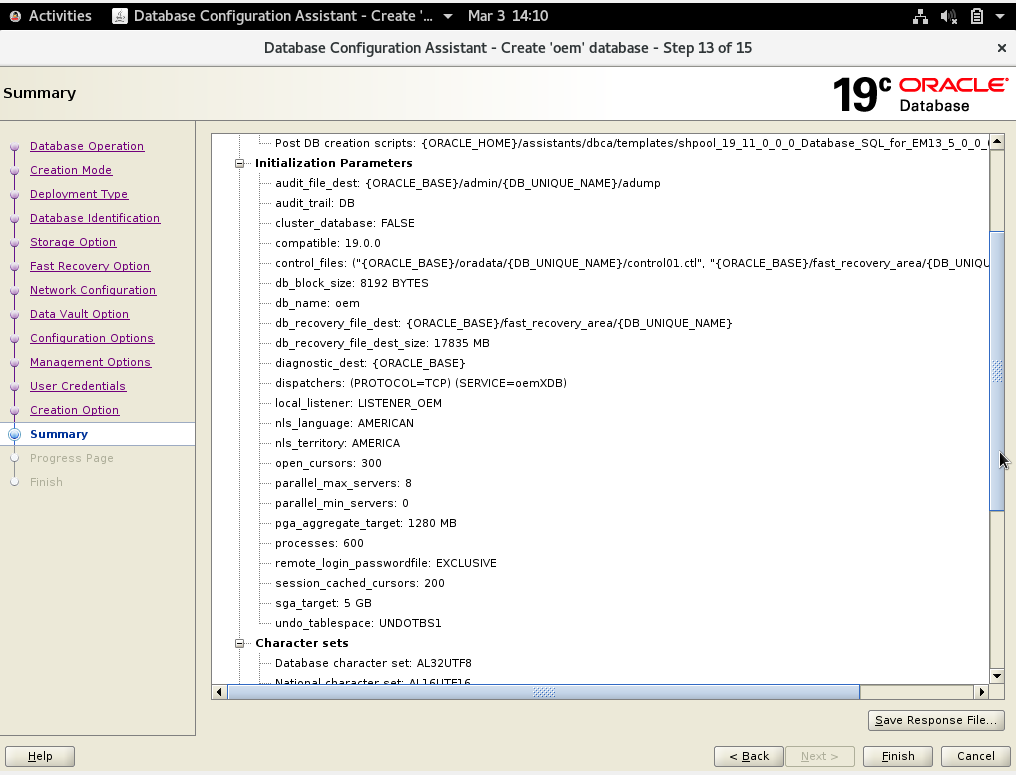Select session_cached_cursors: 200 row

tap(360, 584)
